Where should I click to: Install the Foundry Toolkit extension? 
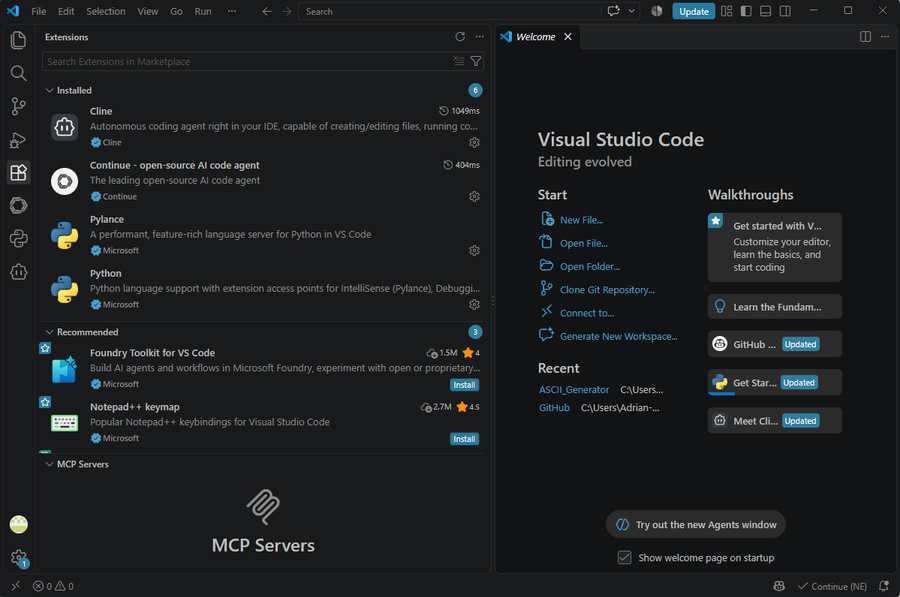click(x=464, y=385)
